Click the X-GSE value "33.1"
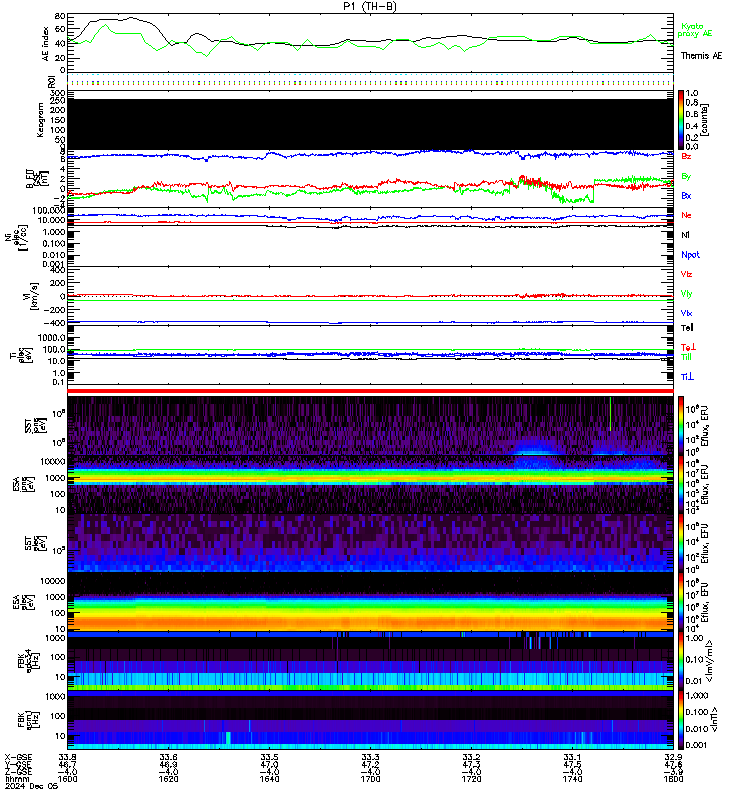This screenshot has width=750, height=800. pos(572,757)
